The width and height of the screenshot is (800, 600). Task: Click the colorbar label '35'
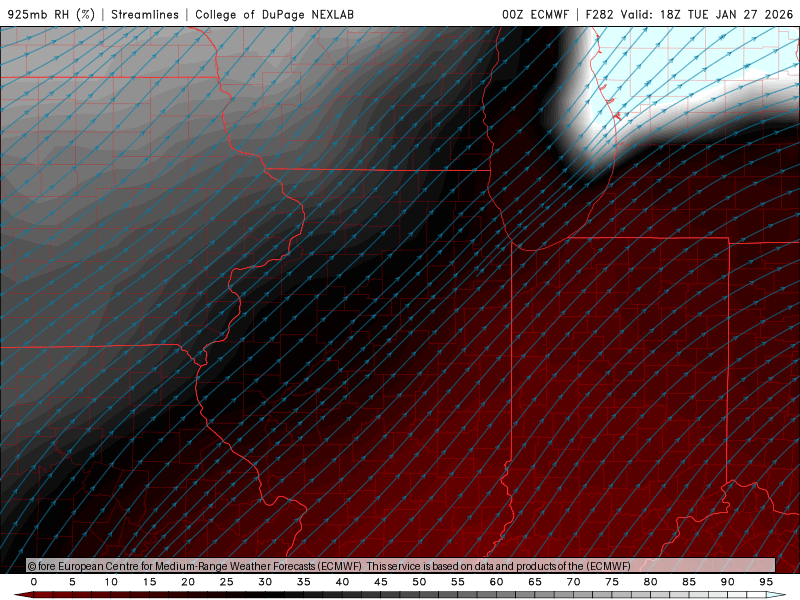coord(304,582)
